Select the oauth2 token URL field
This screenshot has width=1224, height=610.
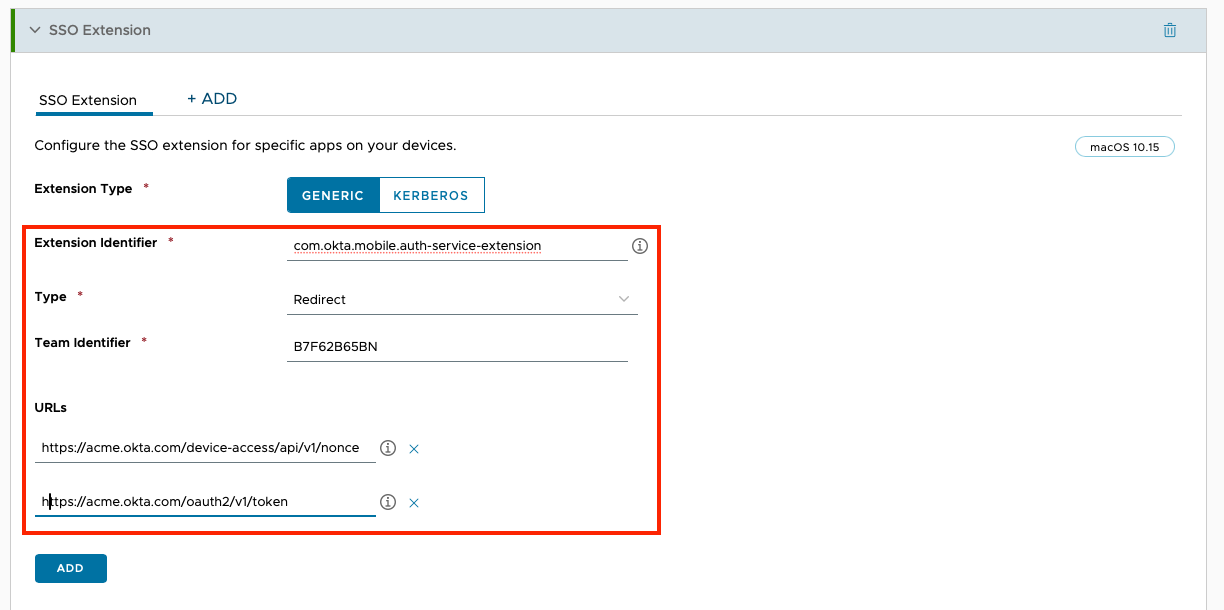(x=200, y=502)
